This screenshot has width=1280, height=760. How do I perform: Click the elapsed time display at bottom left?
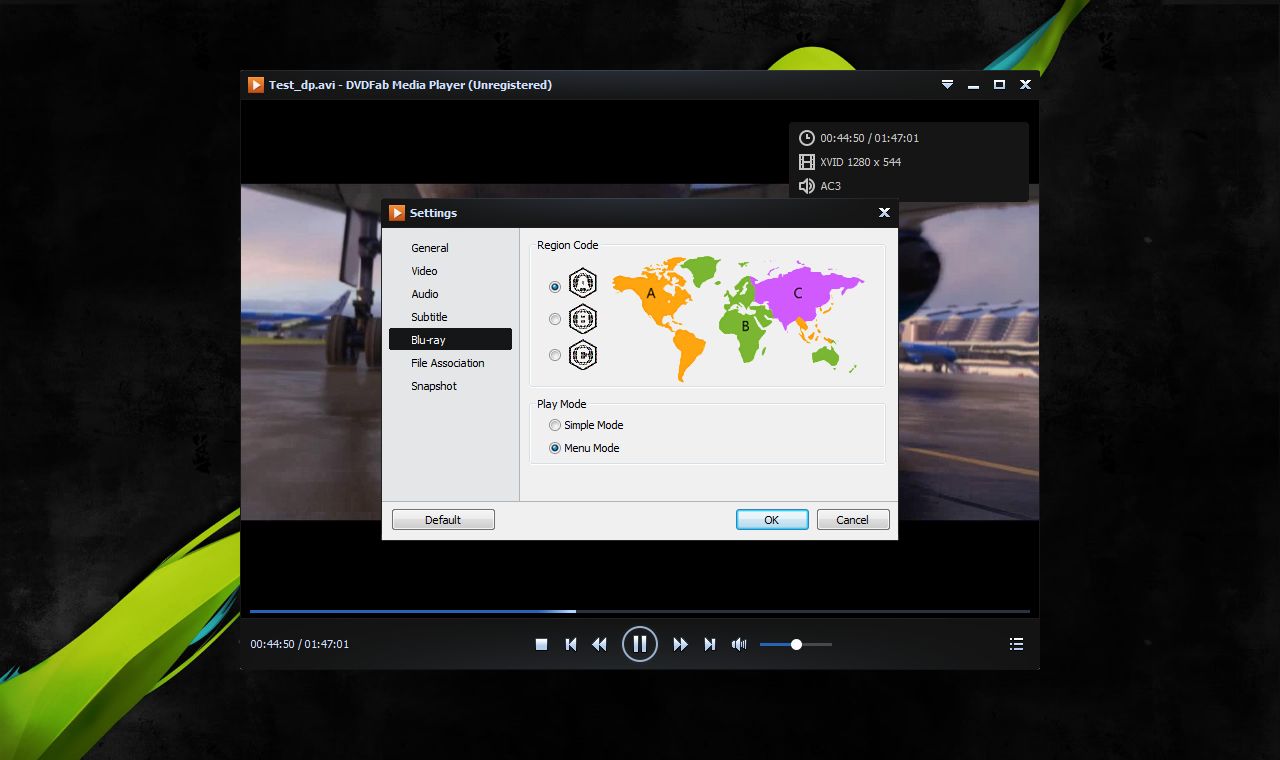pos(300,644)
